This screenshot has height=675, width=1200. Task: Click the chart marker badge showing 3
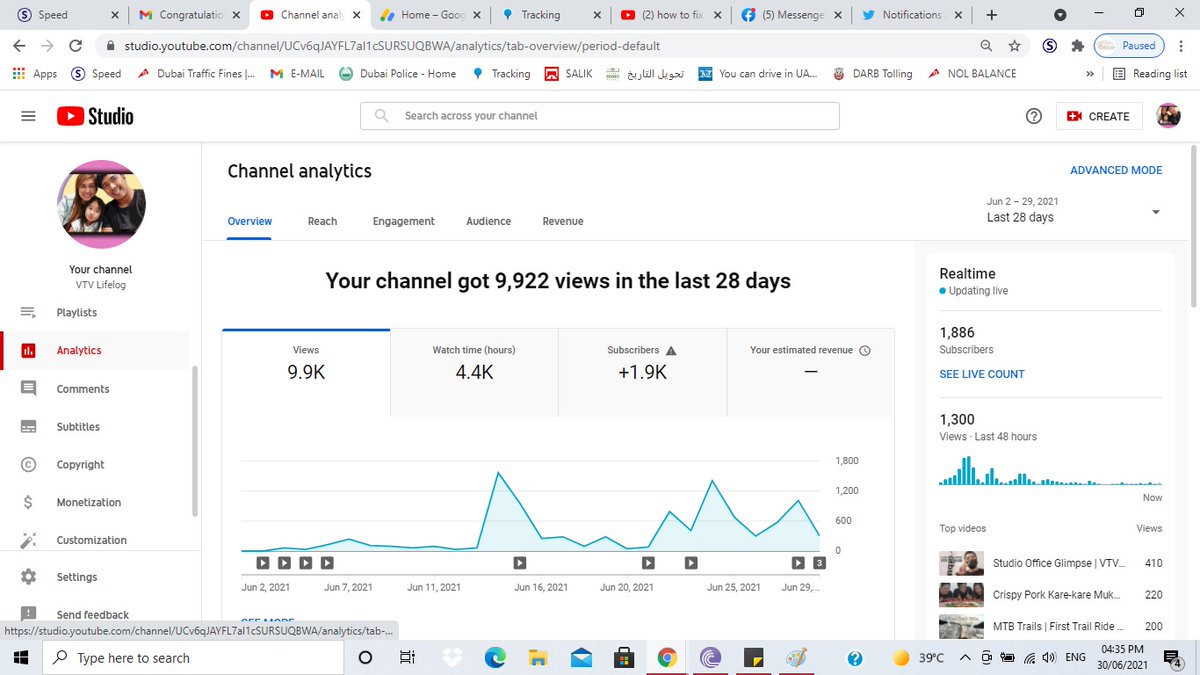coord(819,563)
